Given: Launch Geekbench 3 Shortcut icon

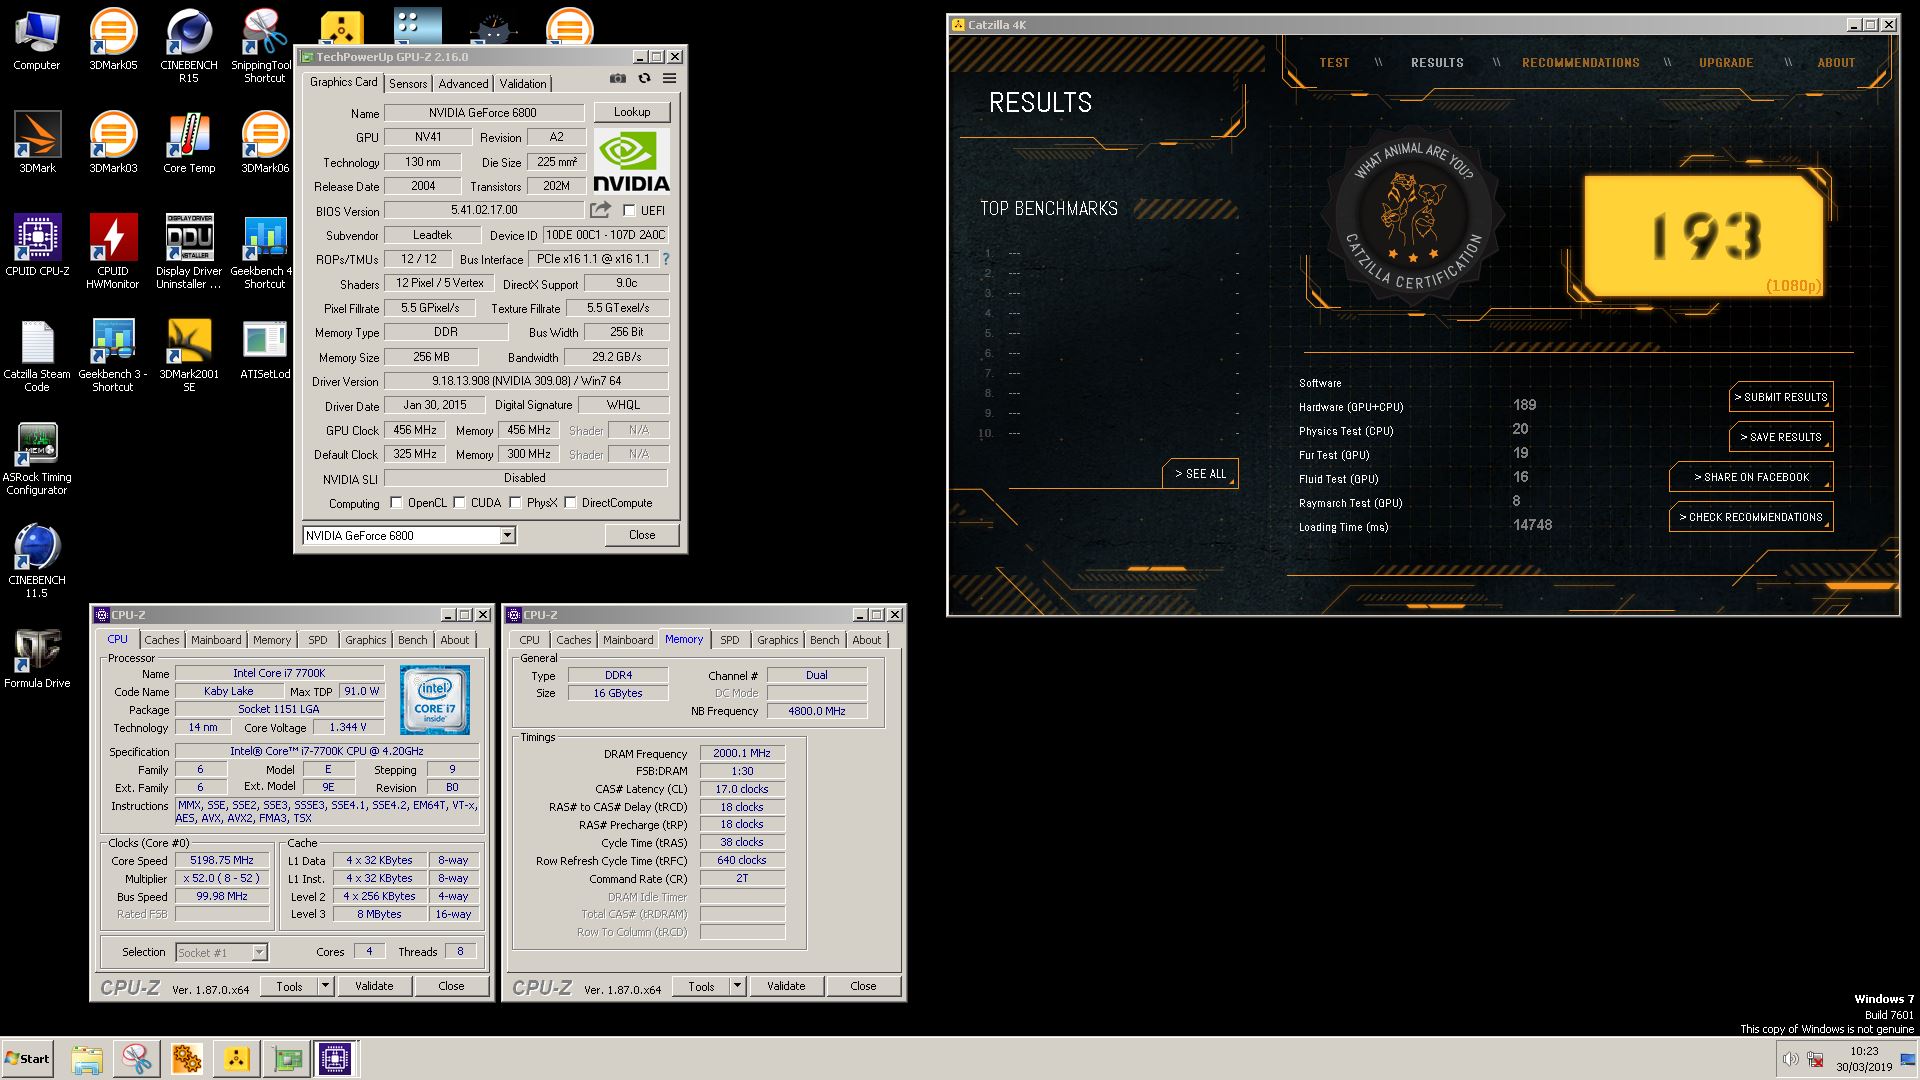Looking at the screenshot, I should tap(113, 356).
